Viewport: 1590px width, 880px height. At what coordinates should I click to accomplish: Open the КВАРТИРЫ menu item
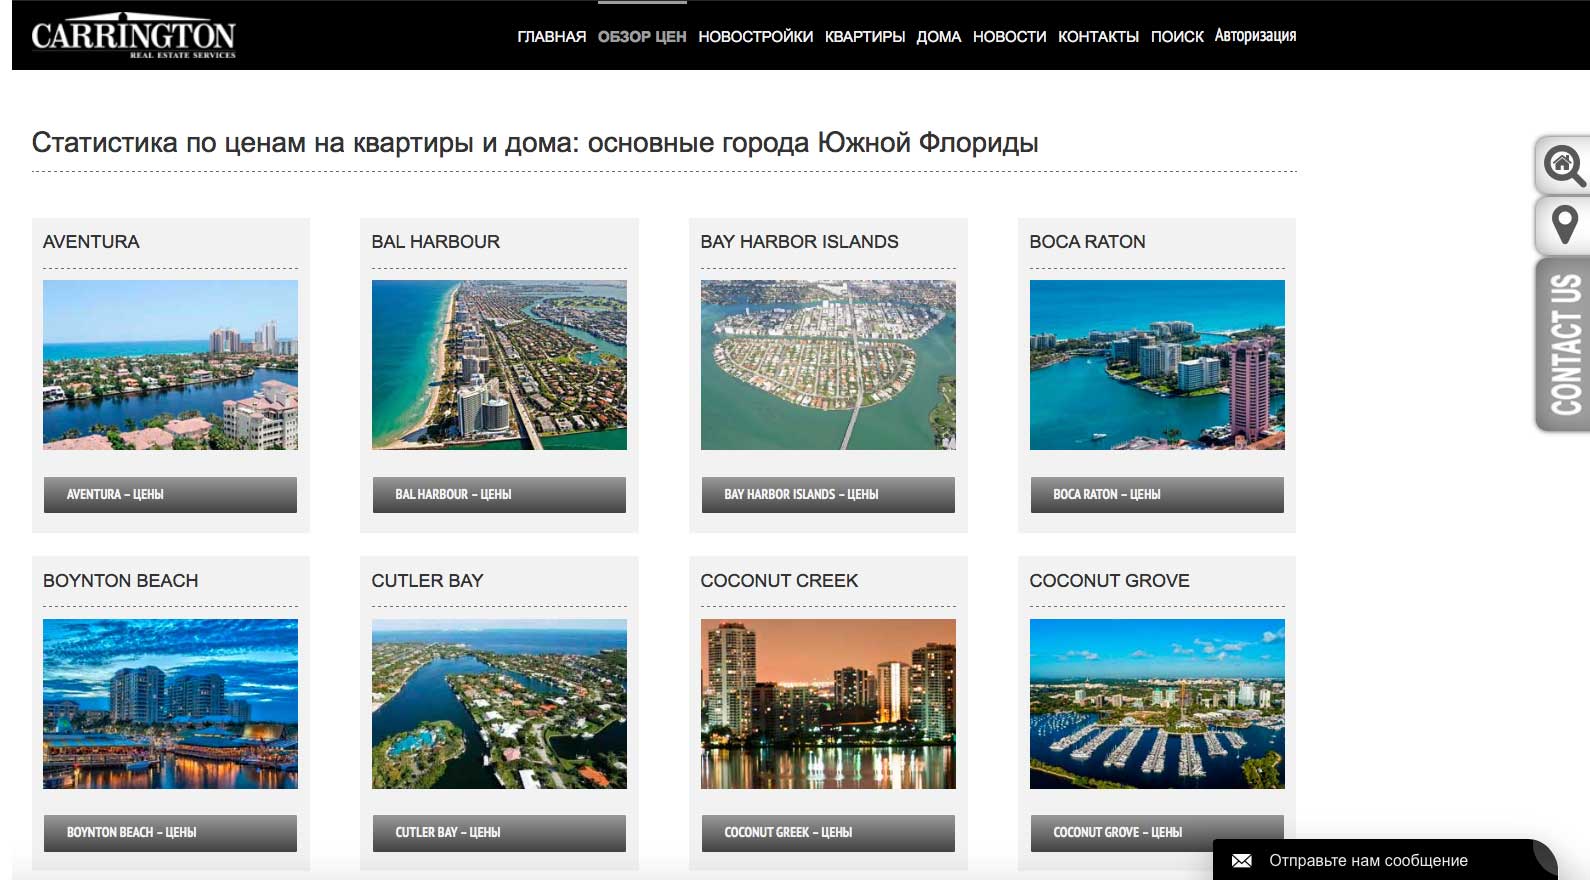[865, 37]
